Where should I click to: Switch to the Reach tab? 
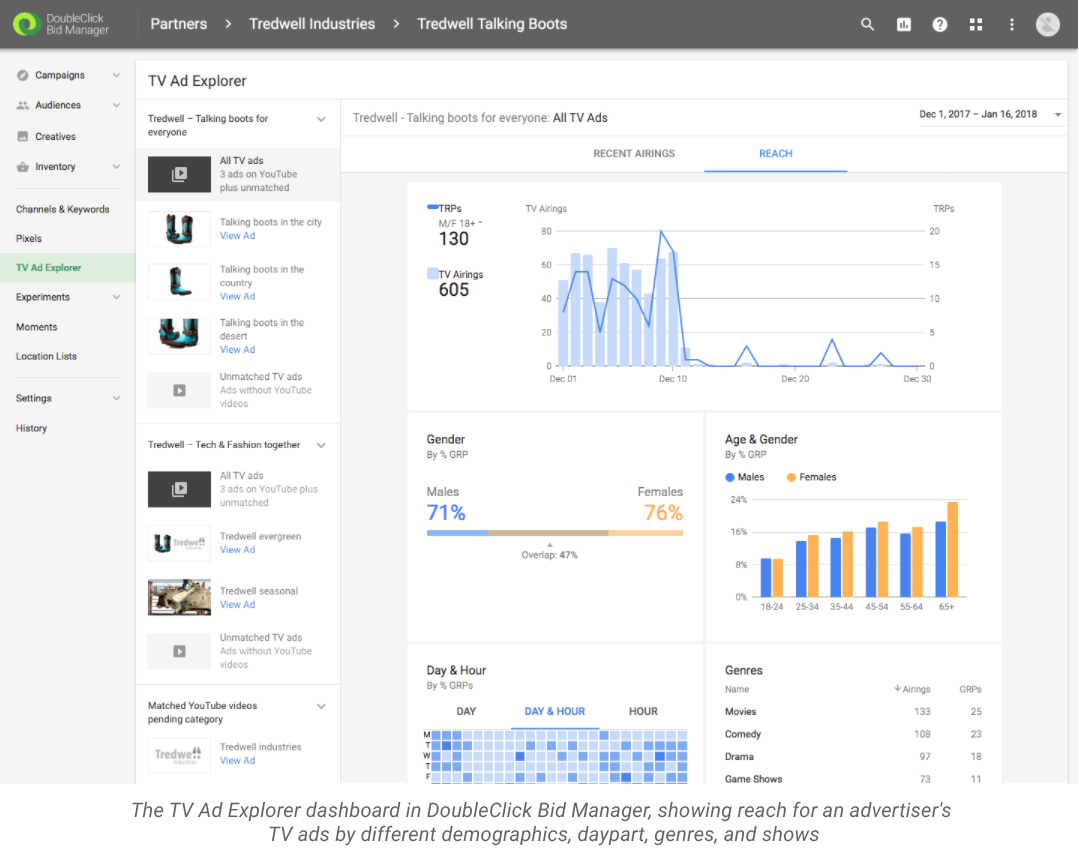pyautogui.click(x=776, y=153)
